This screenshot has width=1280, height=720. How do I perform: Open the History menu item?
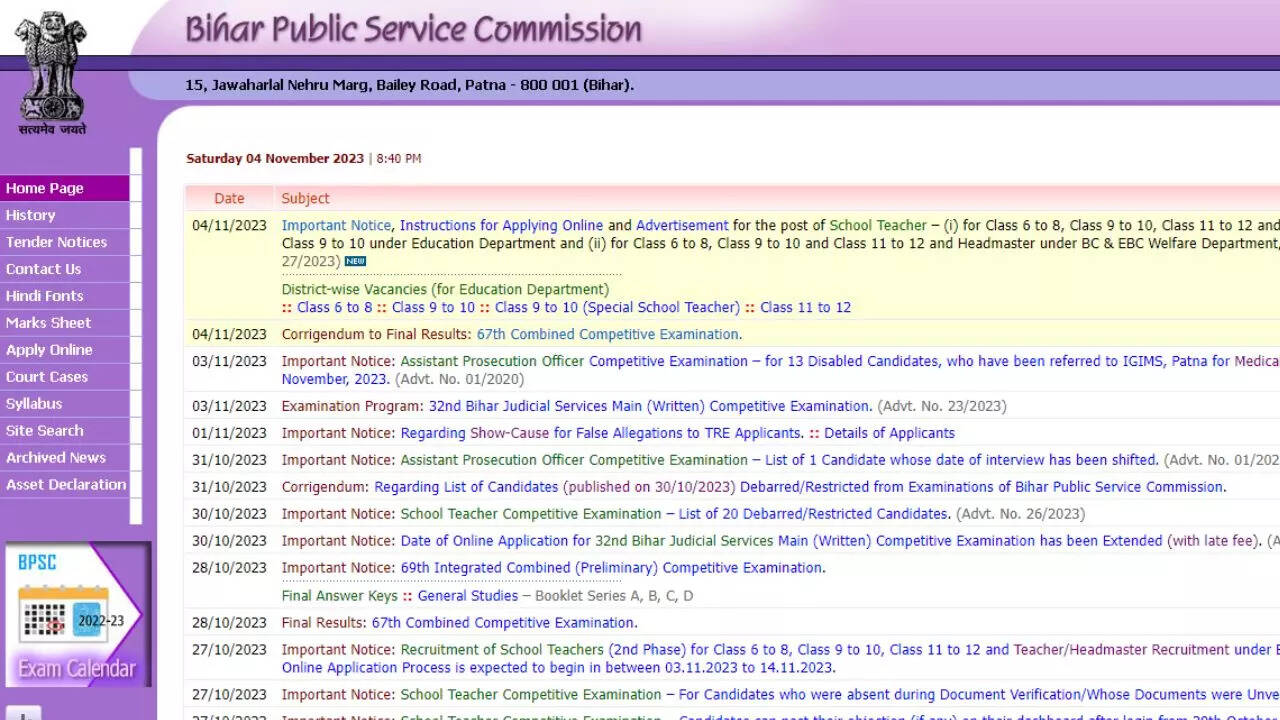[31, 215]
